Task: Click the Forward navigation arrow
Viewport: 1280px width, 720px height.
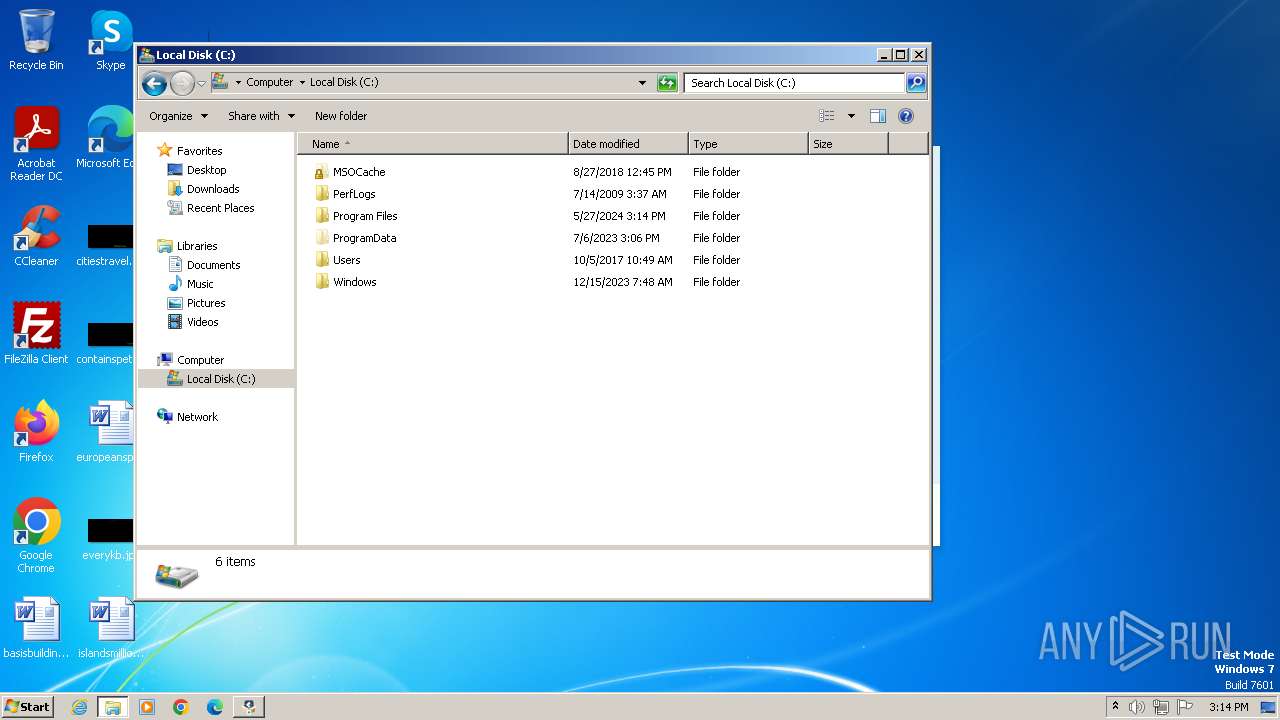Action: click(x=182, y=83)
